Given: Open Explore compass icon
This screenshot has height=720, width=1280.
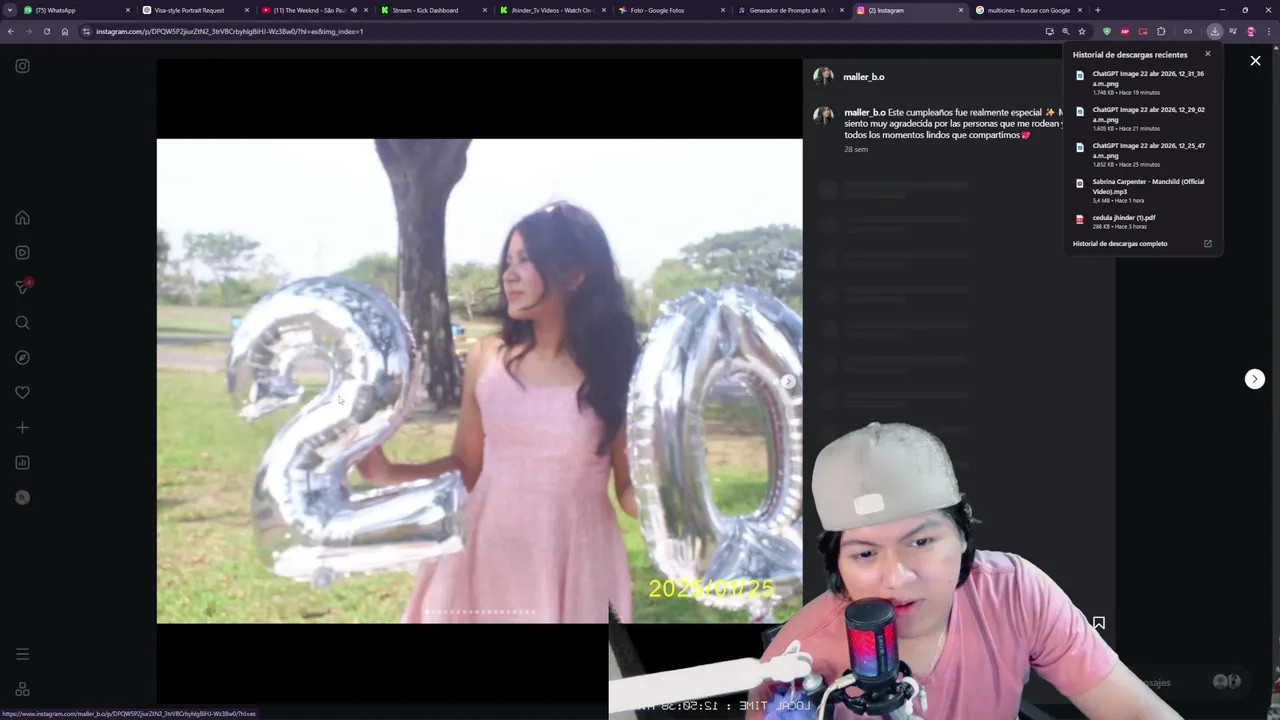Looking at the screenshot, I should click(x=22, y=358).
